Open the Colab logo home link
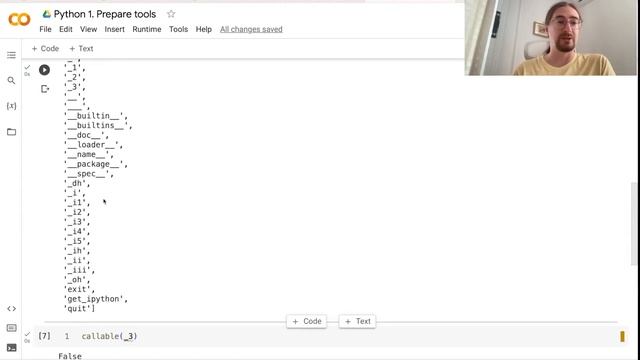This screenshot has height=360, width=640. pyautogui.click(x=19, y=19)
